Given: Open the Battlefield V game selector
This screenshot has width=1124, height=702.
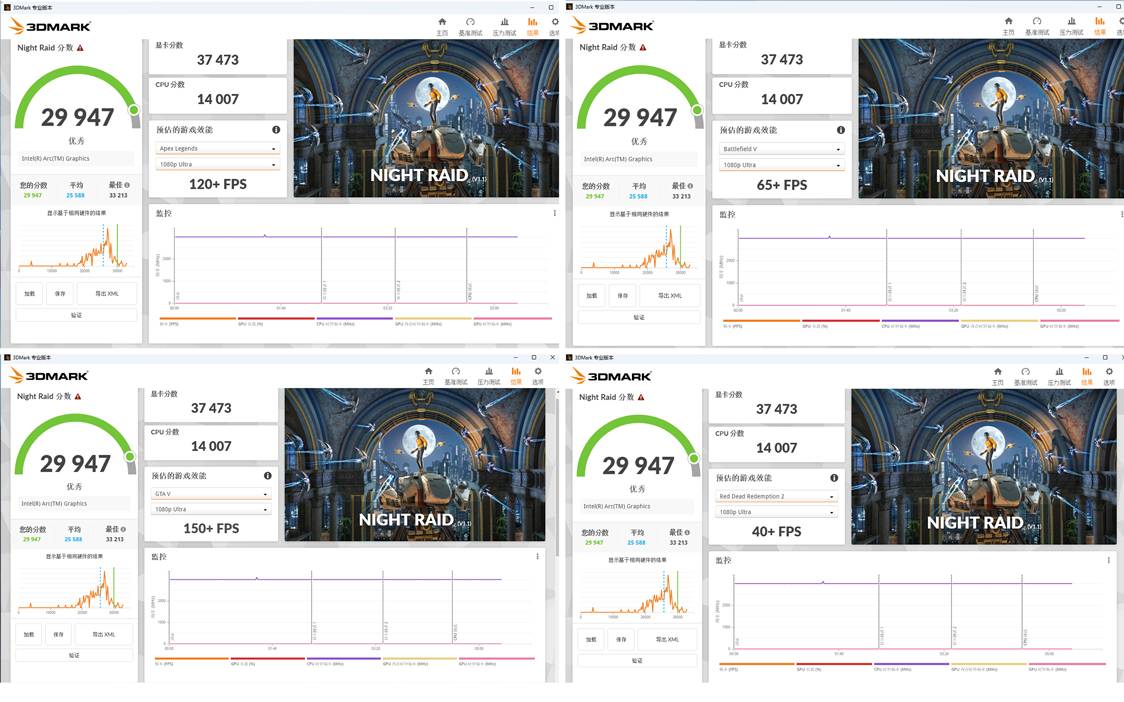Looking at the screenshot, I should coord(782,149).
